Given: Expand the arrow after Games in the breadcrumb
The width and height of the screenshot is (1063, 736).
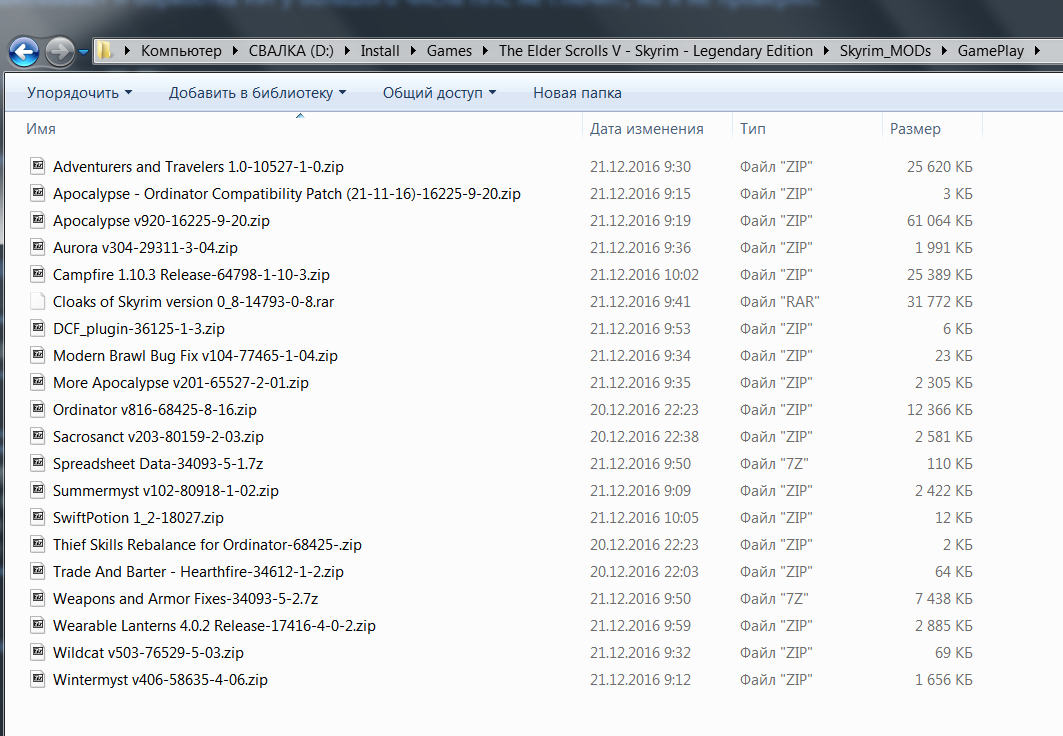Looking at the screenshot, I should coord(485,51).
